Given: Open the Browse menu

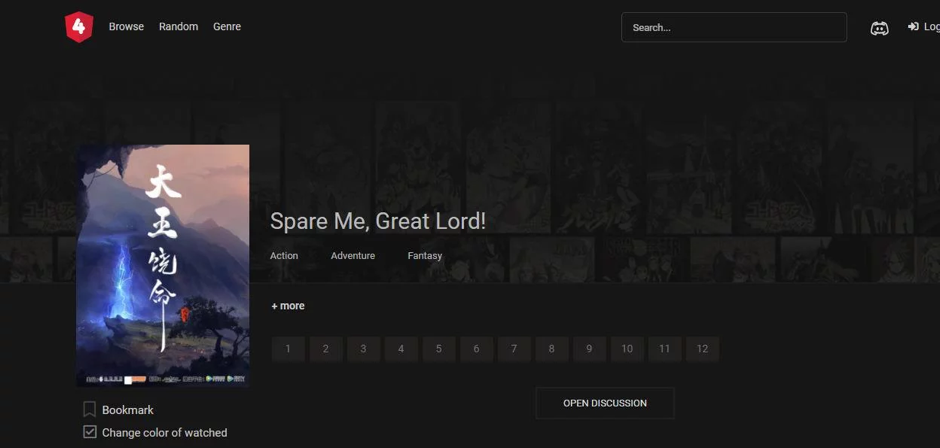Looking at the screenshot, I should click(126, 26).
